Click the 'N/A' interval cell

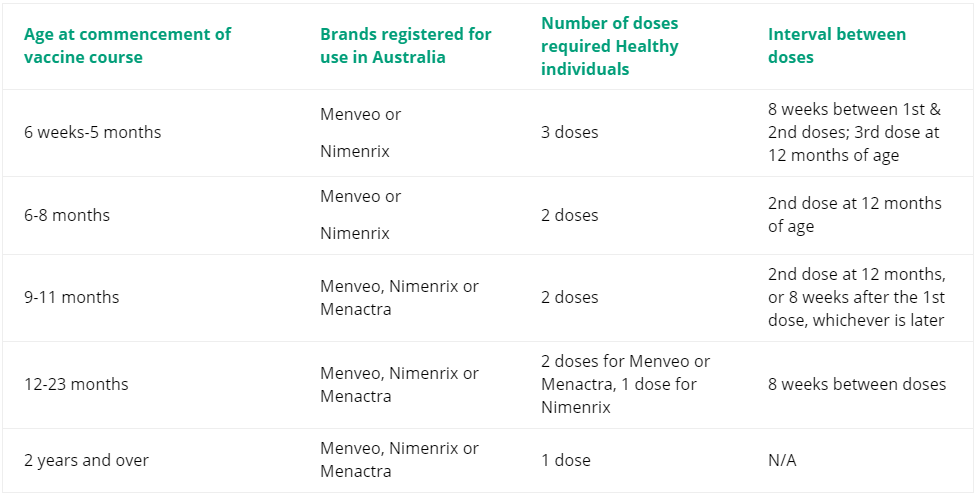pyautogui.click(x=782, y=461)
